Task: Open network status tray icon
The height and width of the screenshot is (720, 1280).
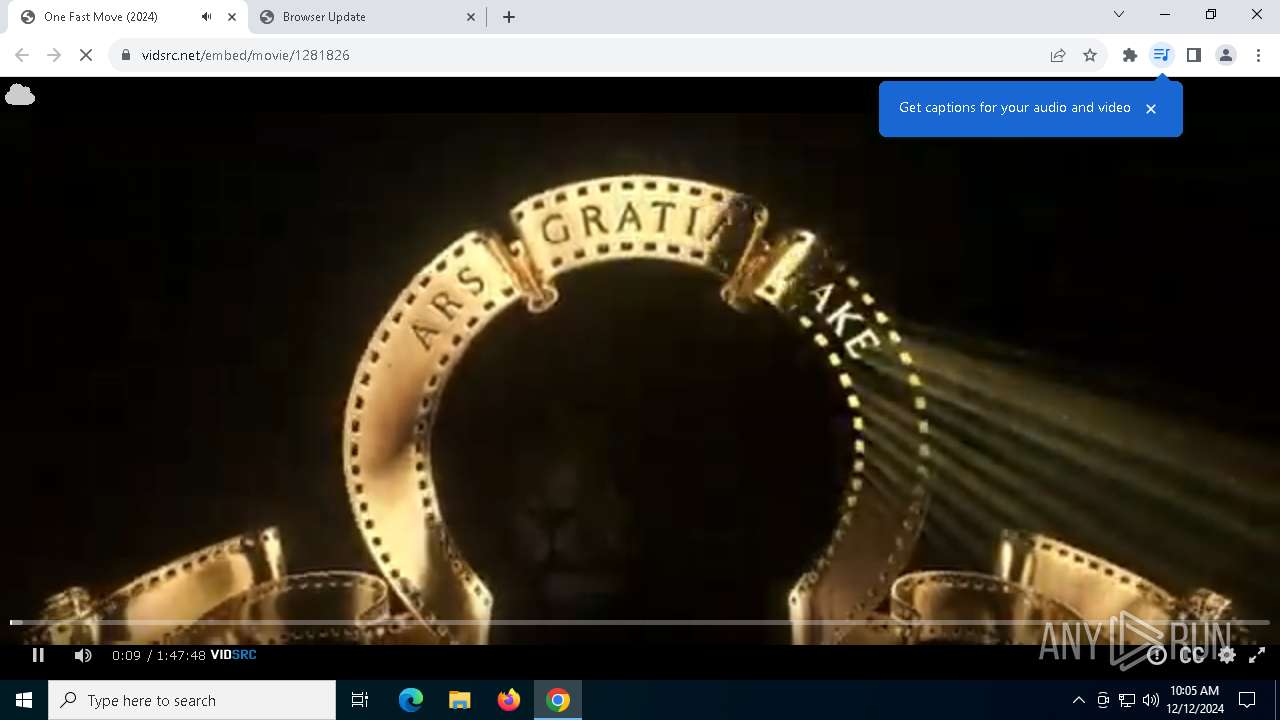Action: 1127,700
